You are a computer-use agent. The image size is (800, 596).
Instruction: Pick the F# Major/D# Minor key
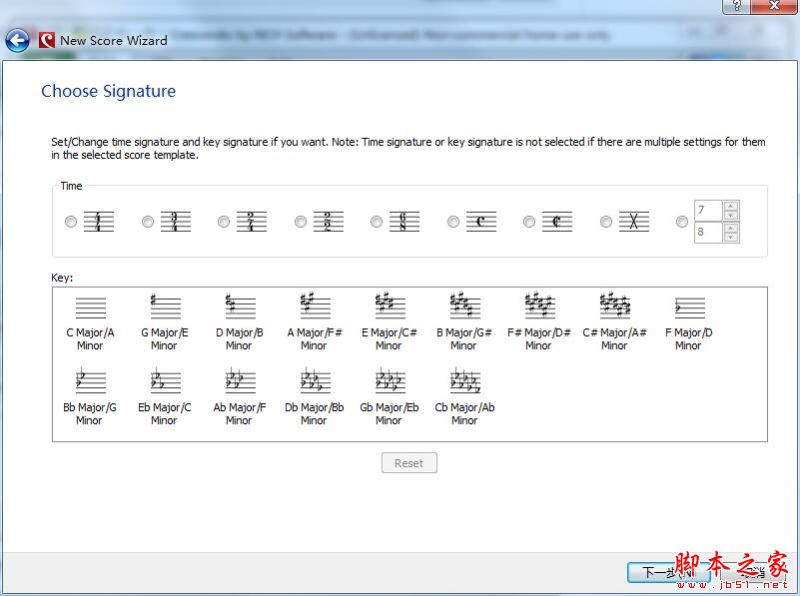pos(539,323)
